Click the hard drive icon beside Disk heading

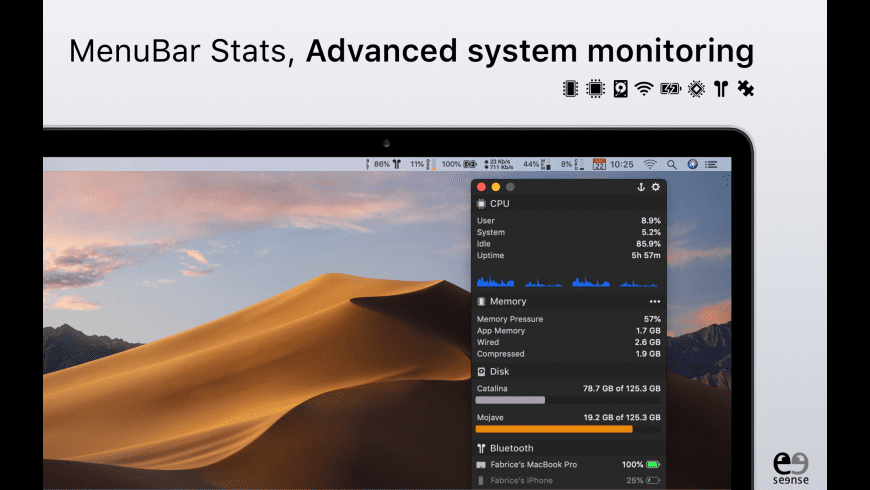point(481,372)
